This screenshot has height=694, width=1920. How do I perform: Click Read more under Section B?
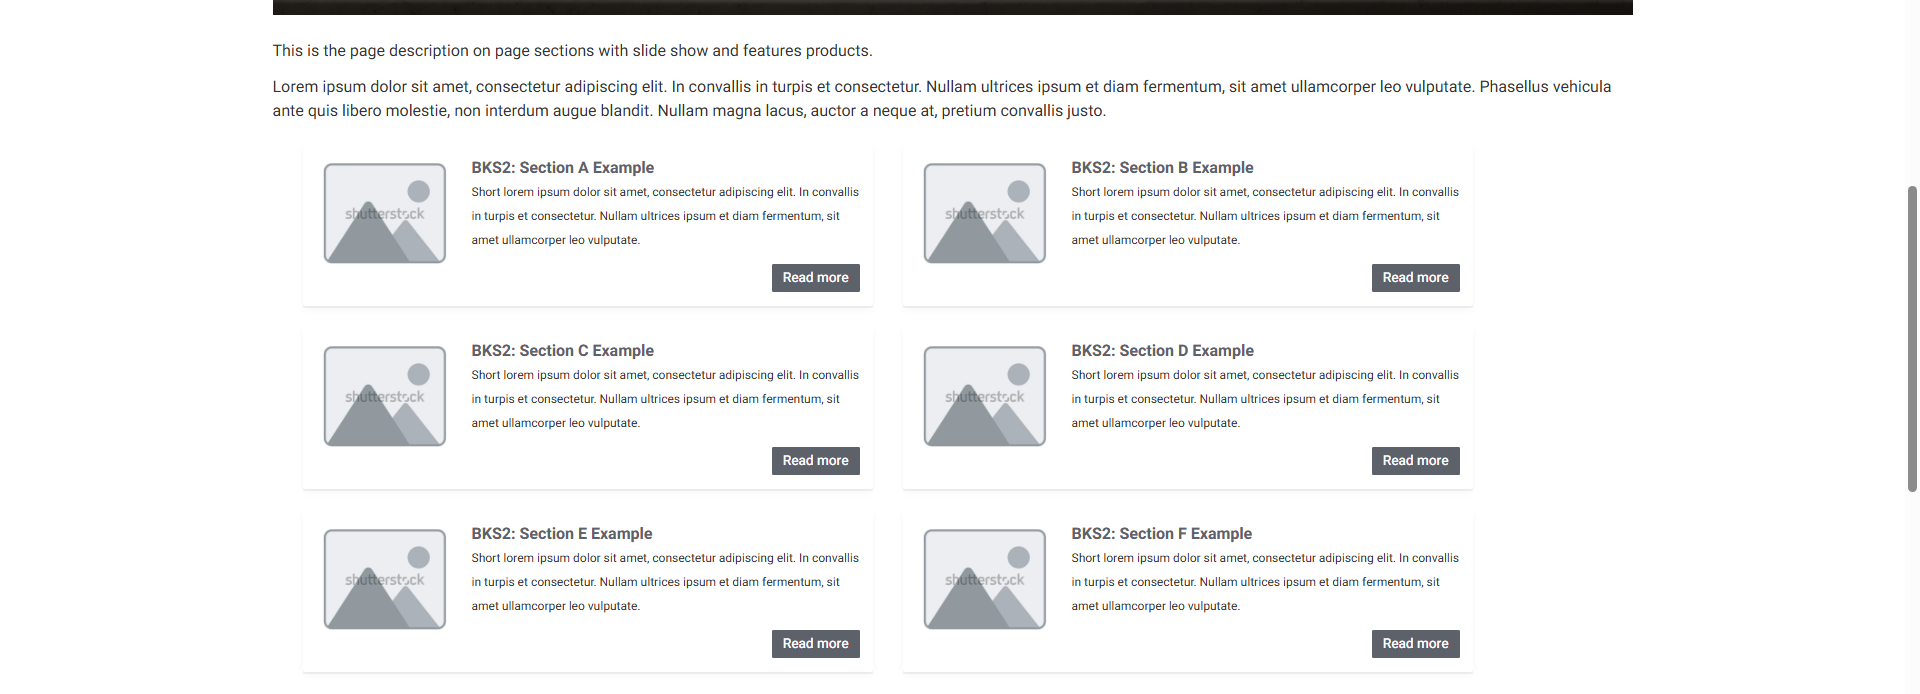1416,278
